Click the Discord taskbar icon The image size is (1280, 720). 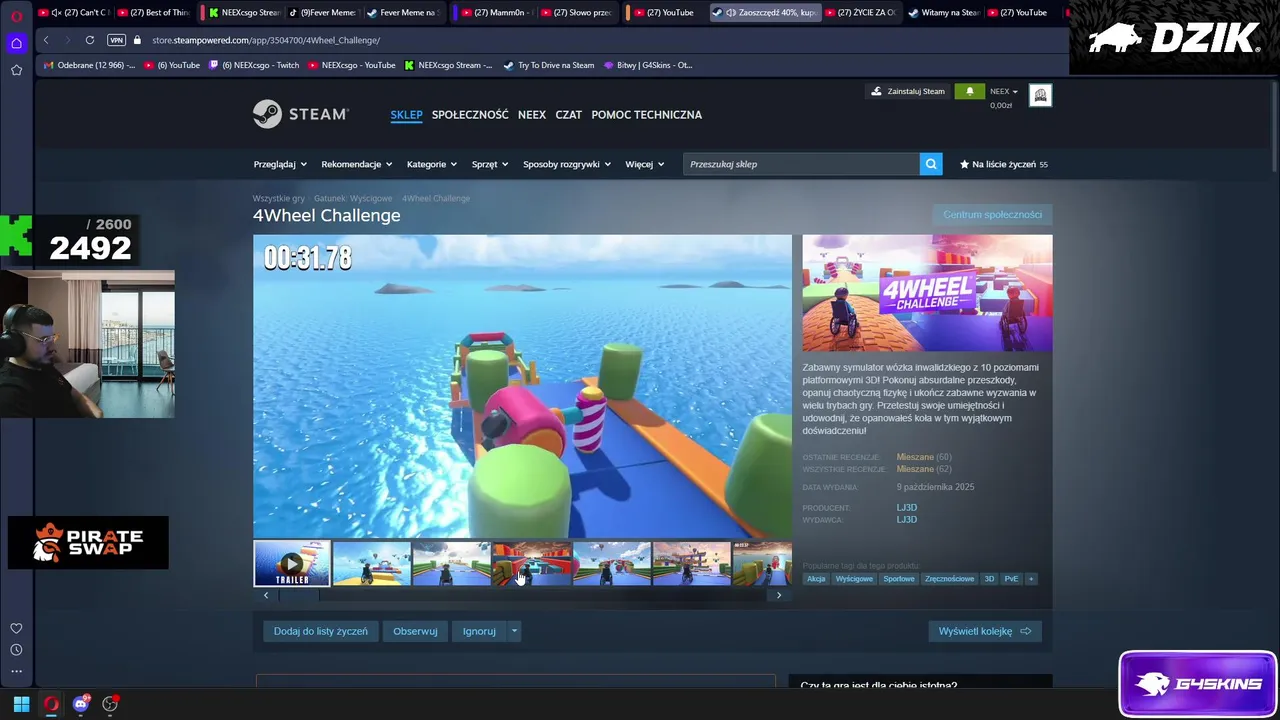tap(81, 704)
